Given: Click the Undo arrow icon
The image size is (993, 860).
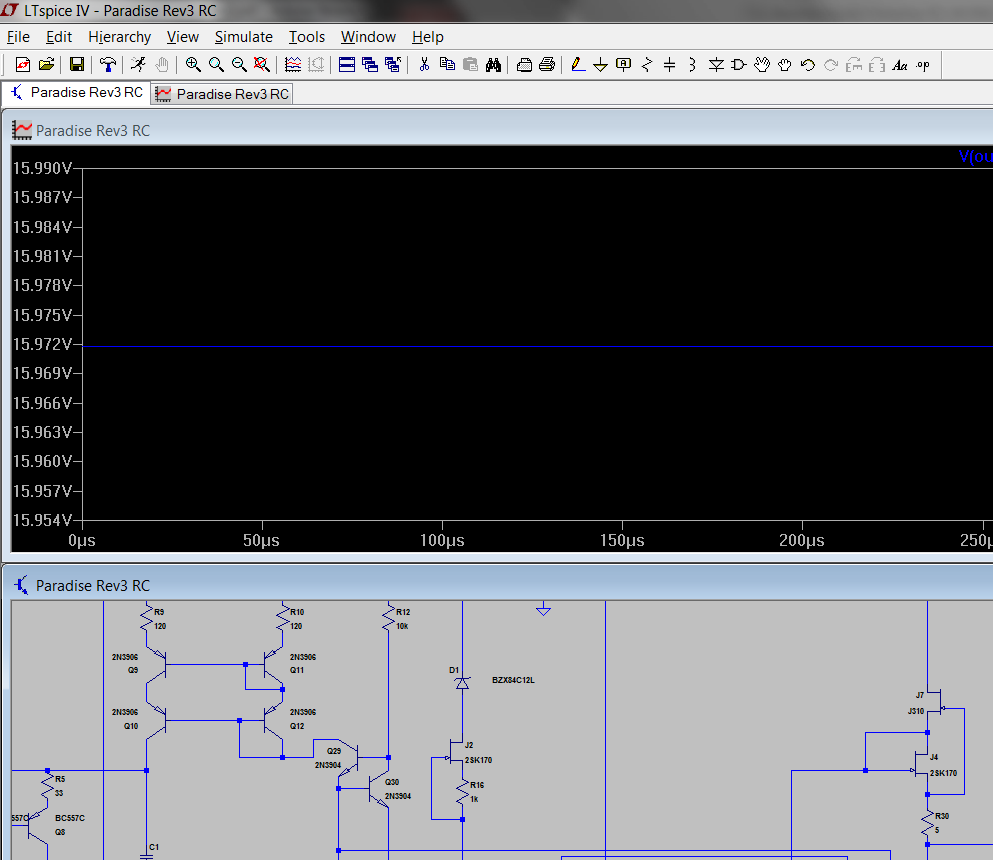Looking at the screenshot, I should click(807, 65).
